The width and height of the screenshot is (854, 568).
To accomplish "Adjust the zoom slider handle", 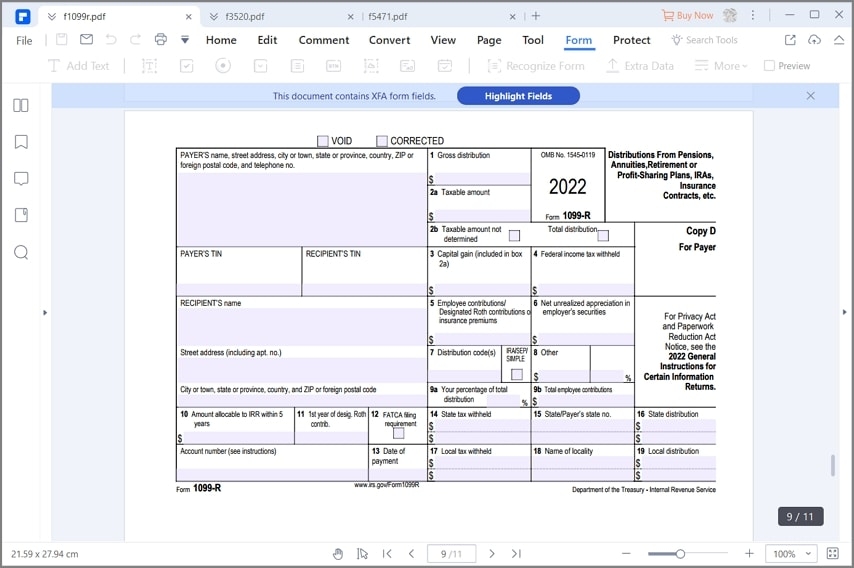I will click(680, 553).
